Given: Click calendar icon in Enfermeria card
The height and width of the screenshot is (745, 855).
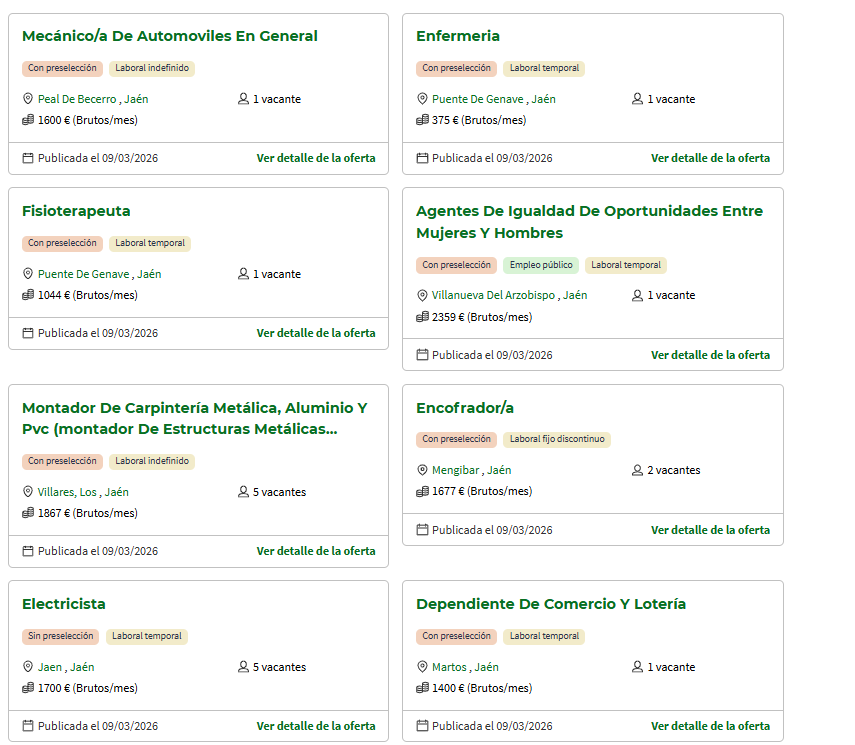Looking at the screenshot, I should [x=422, y=158].
